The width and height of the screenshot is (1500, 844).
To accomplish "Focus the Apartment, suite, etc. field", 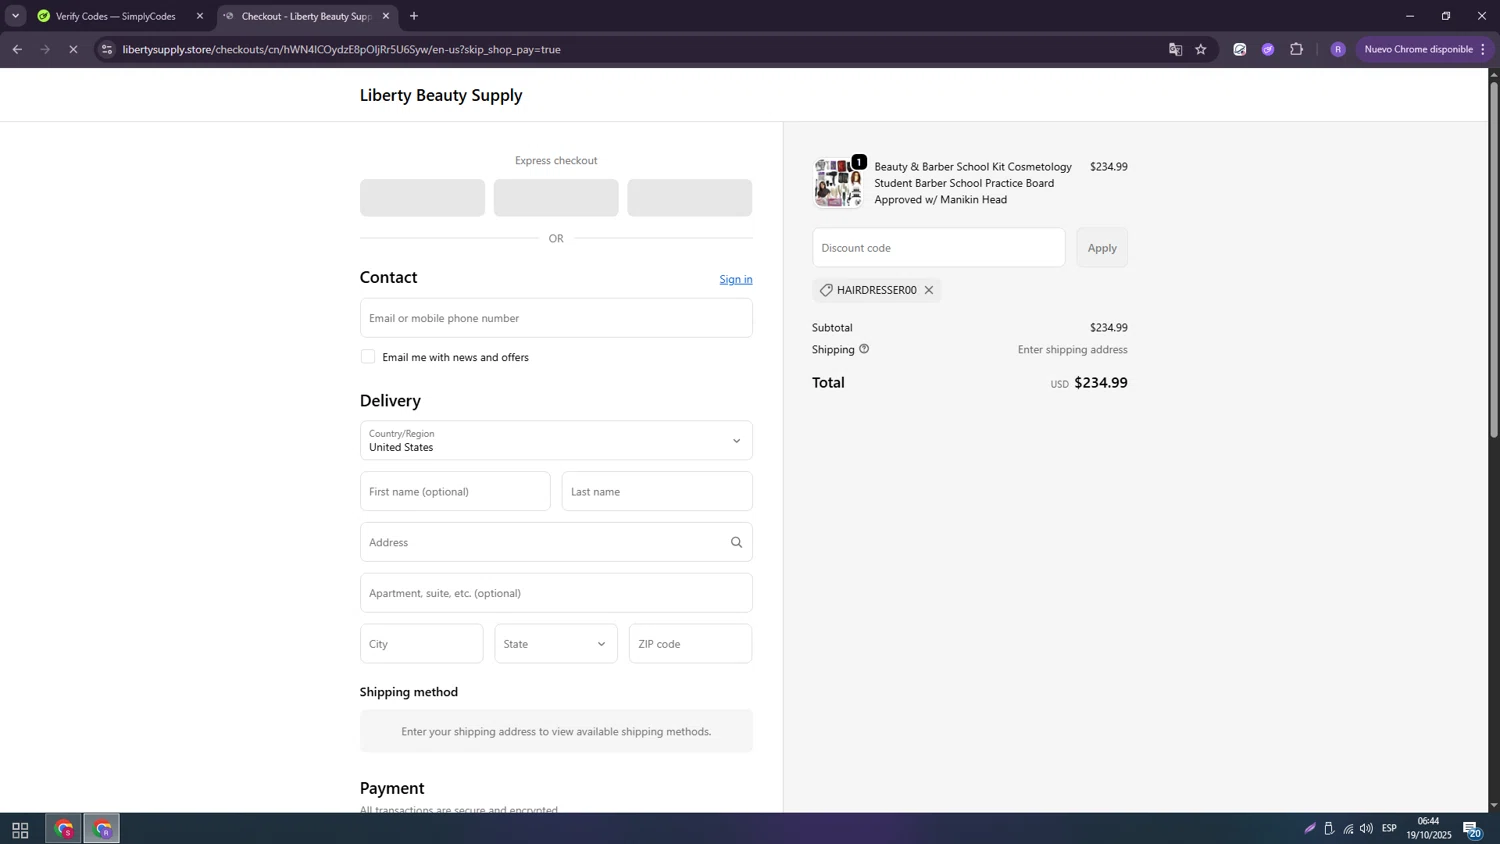I will coord(556,593).
